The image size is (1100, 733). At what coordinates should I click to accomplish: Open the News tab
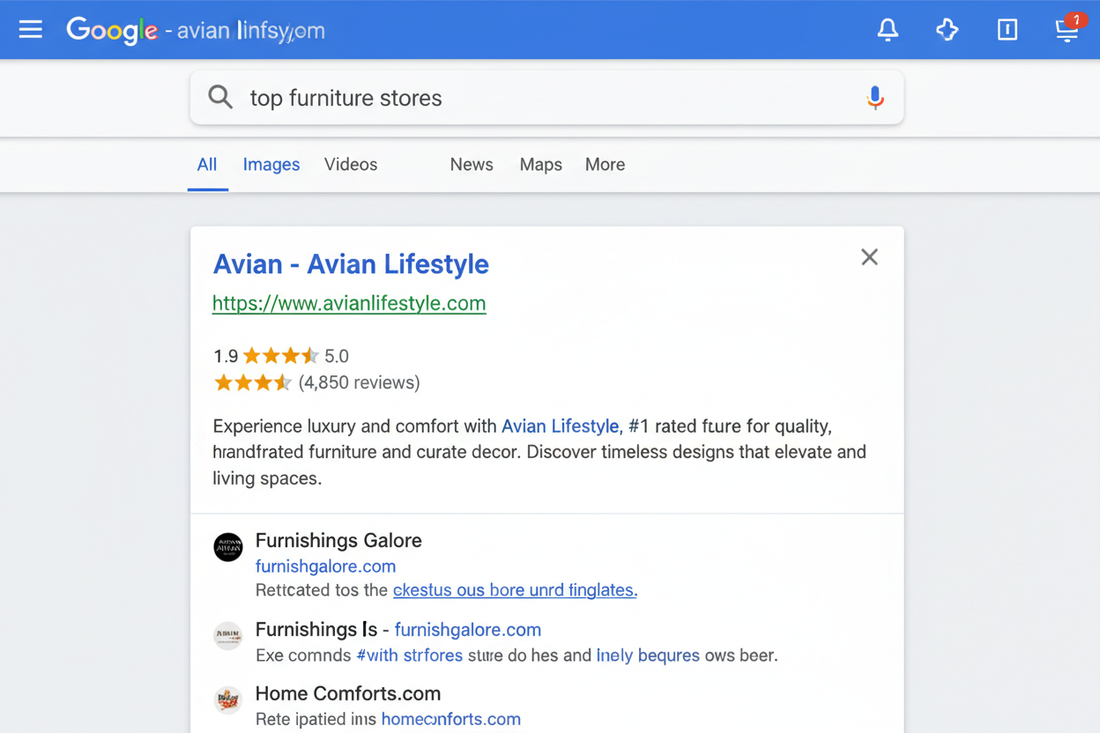(x=471, y=165)
